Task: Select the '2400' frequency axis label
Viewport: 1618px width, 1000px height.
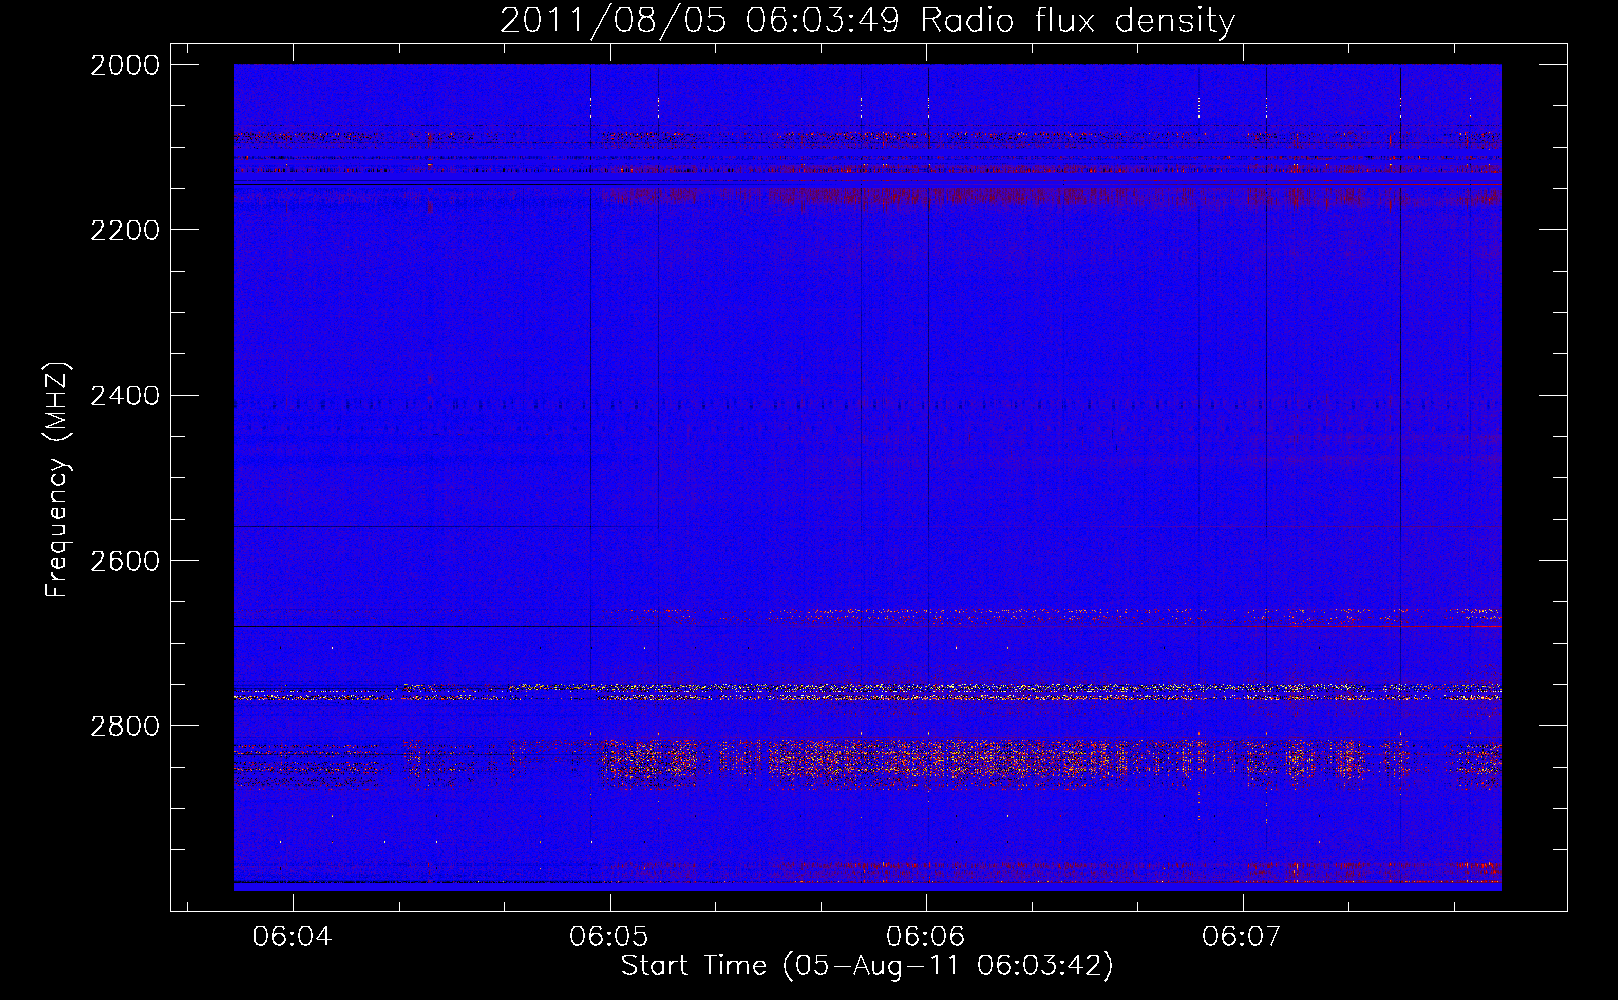Action: tap(125, 396)
